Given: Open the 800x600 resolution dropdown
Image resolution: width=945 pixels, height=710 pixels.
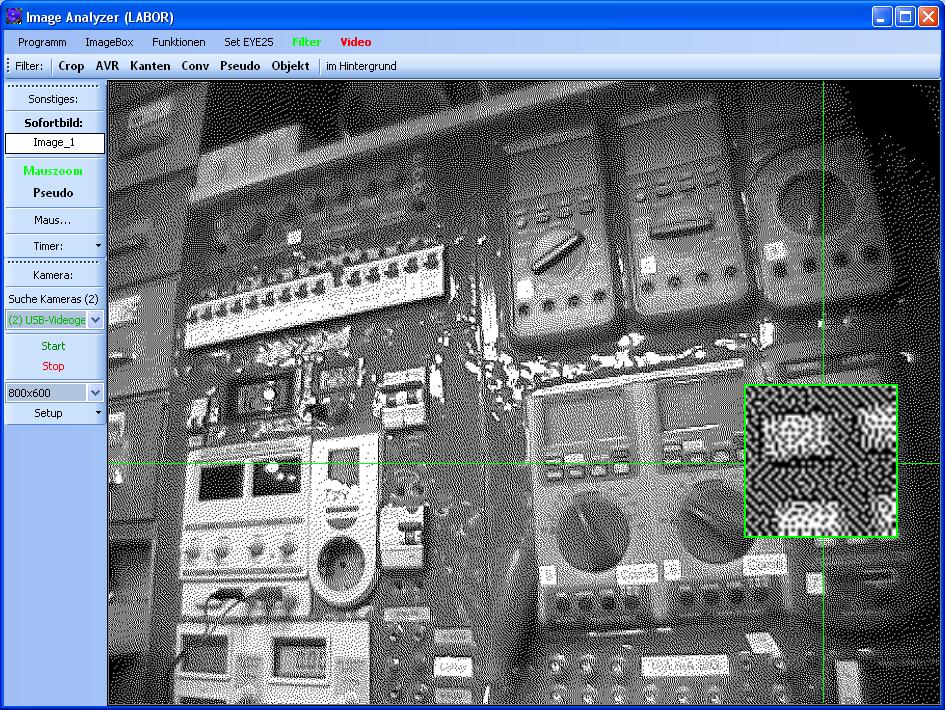Looking at the screenshot, I should (x=96, y=393).
